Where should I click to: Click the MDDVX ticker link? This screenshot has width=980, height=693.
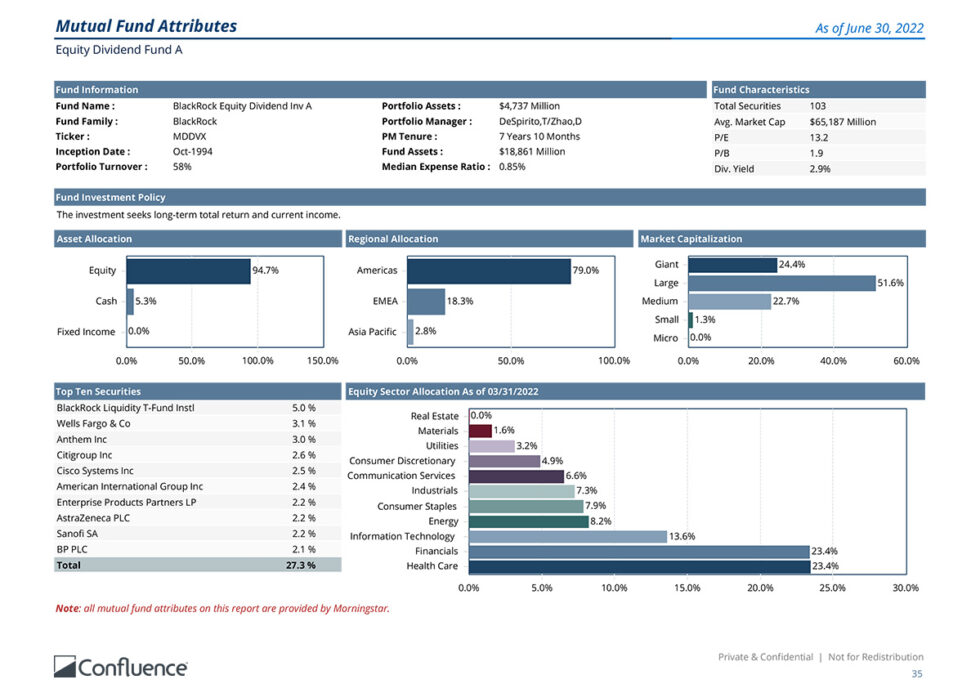tap(188, 136)
